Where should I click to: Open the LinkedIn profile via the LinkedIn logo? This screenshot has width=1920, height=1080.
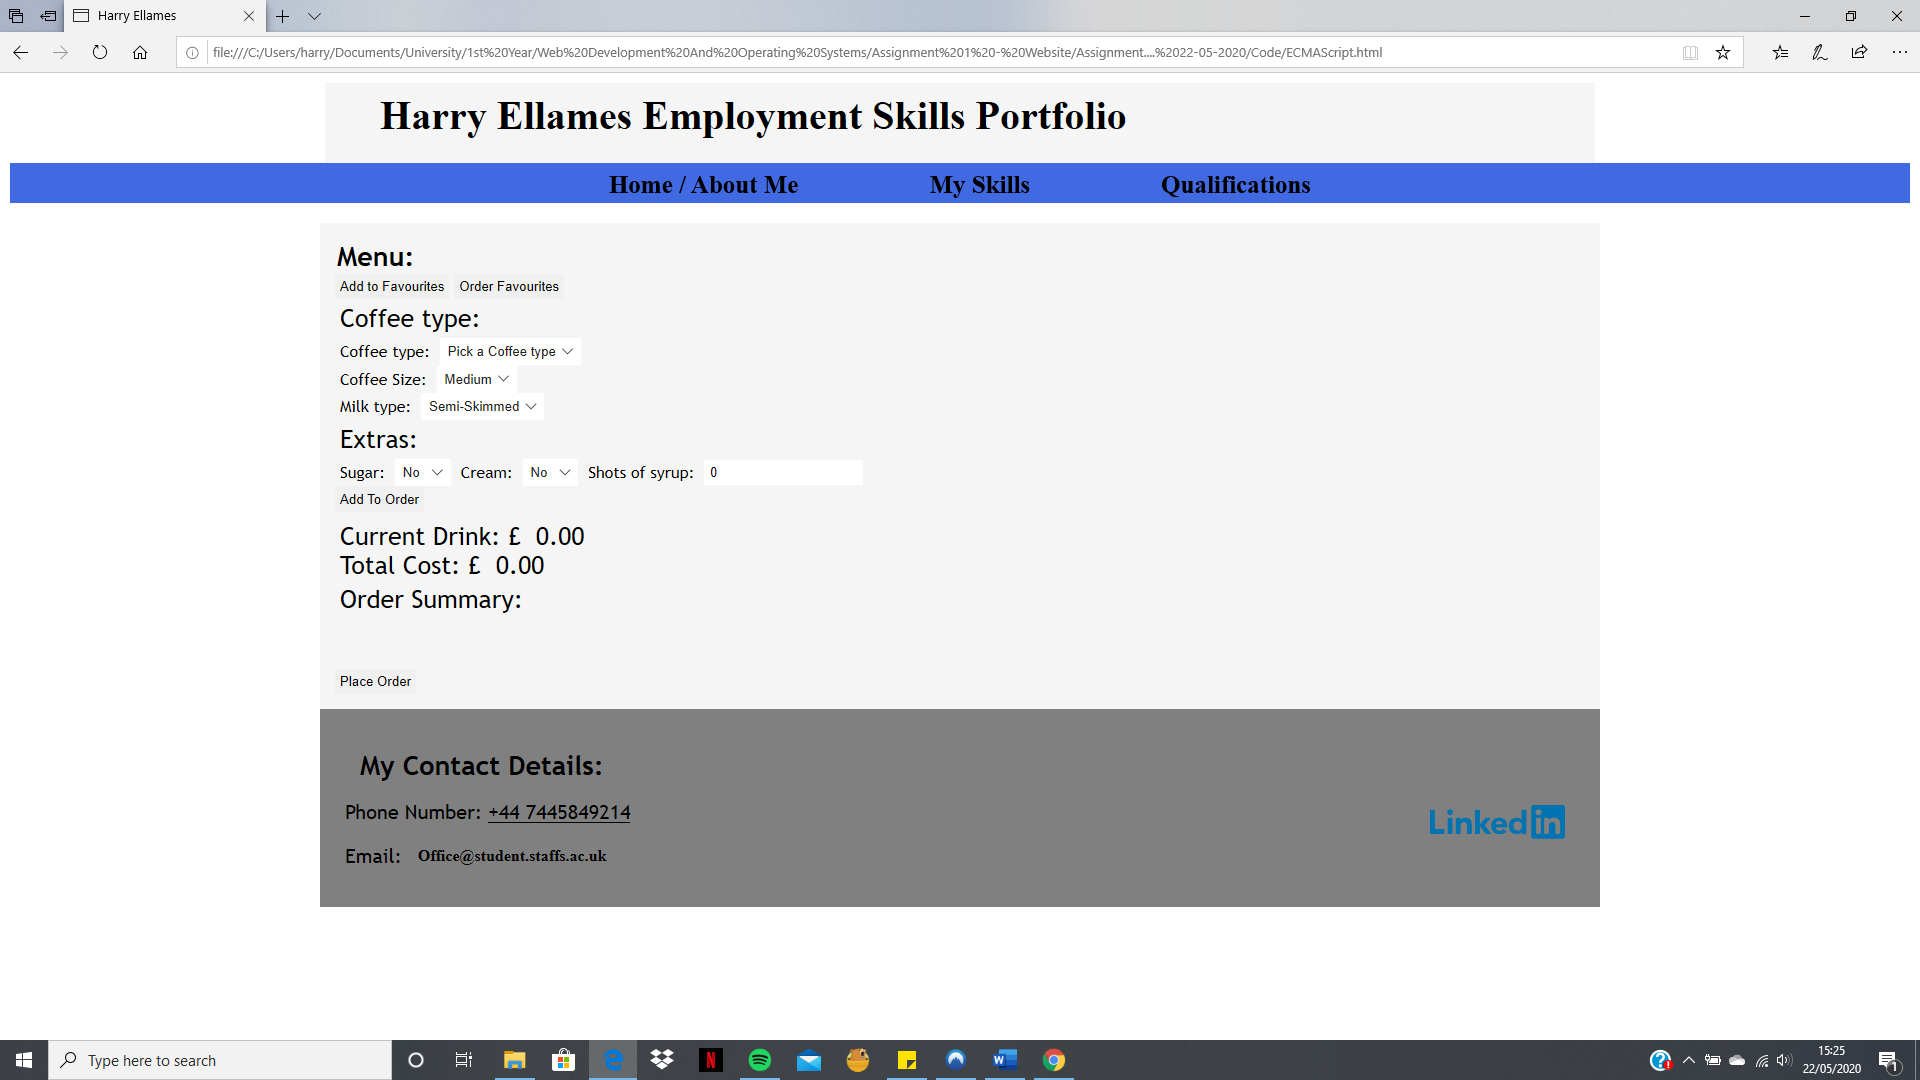[1496, 821]
